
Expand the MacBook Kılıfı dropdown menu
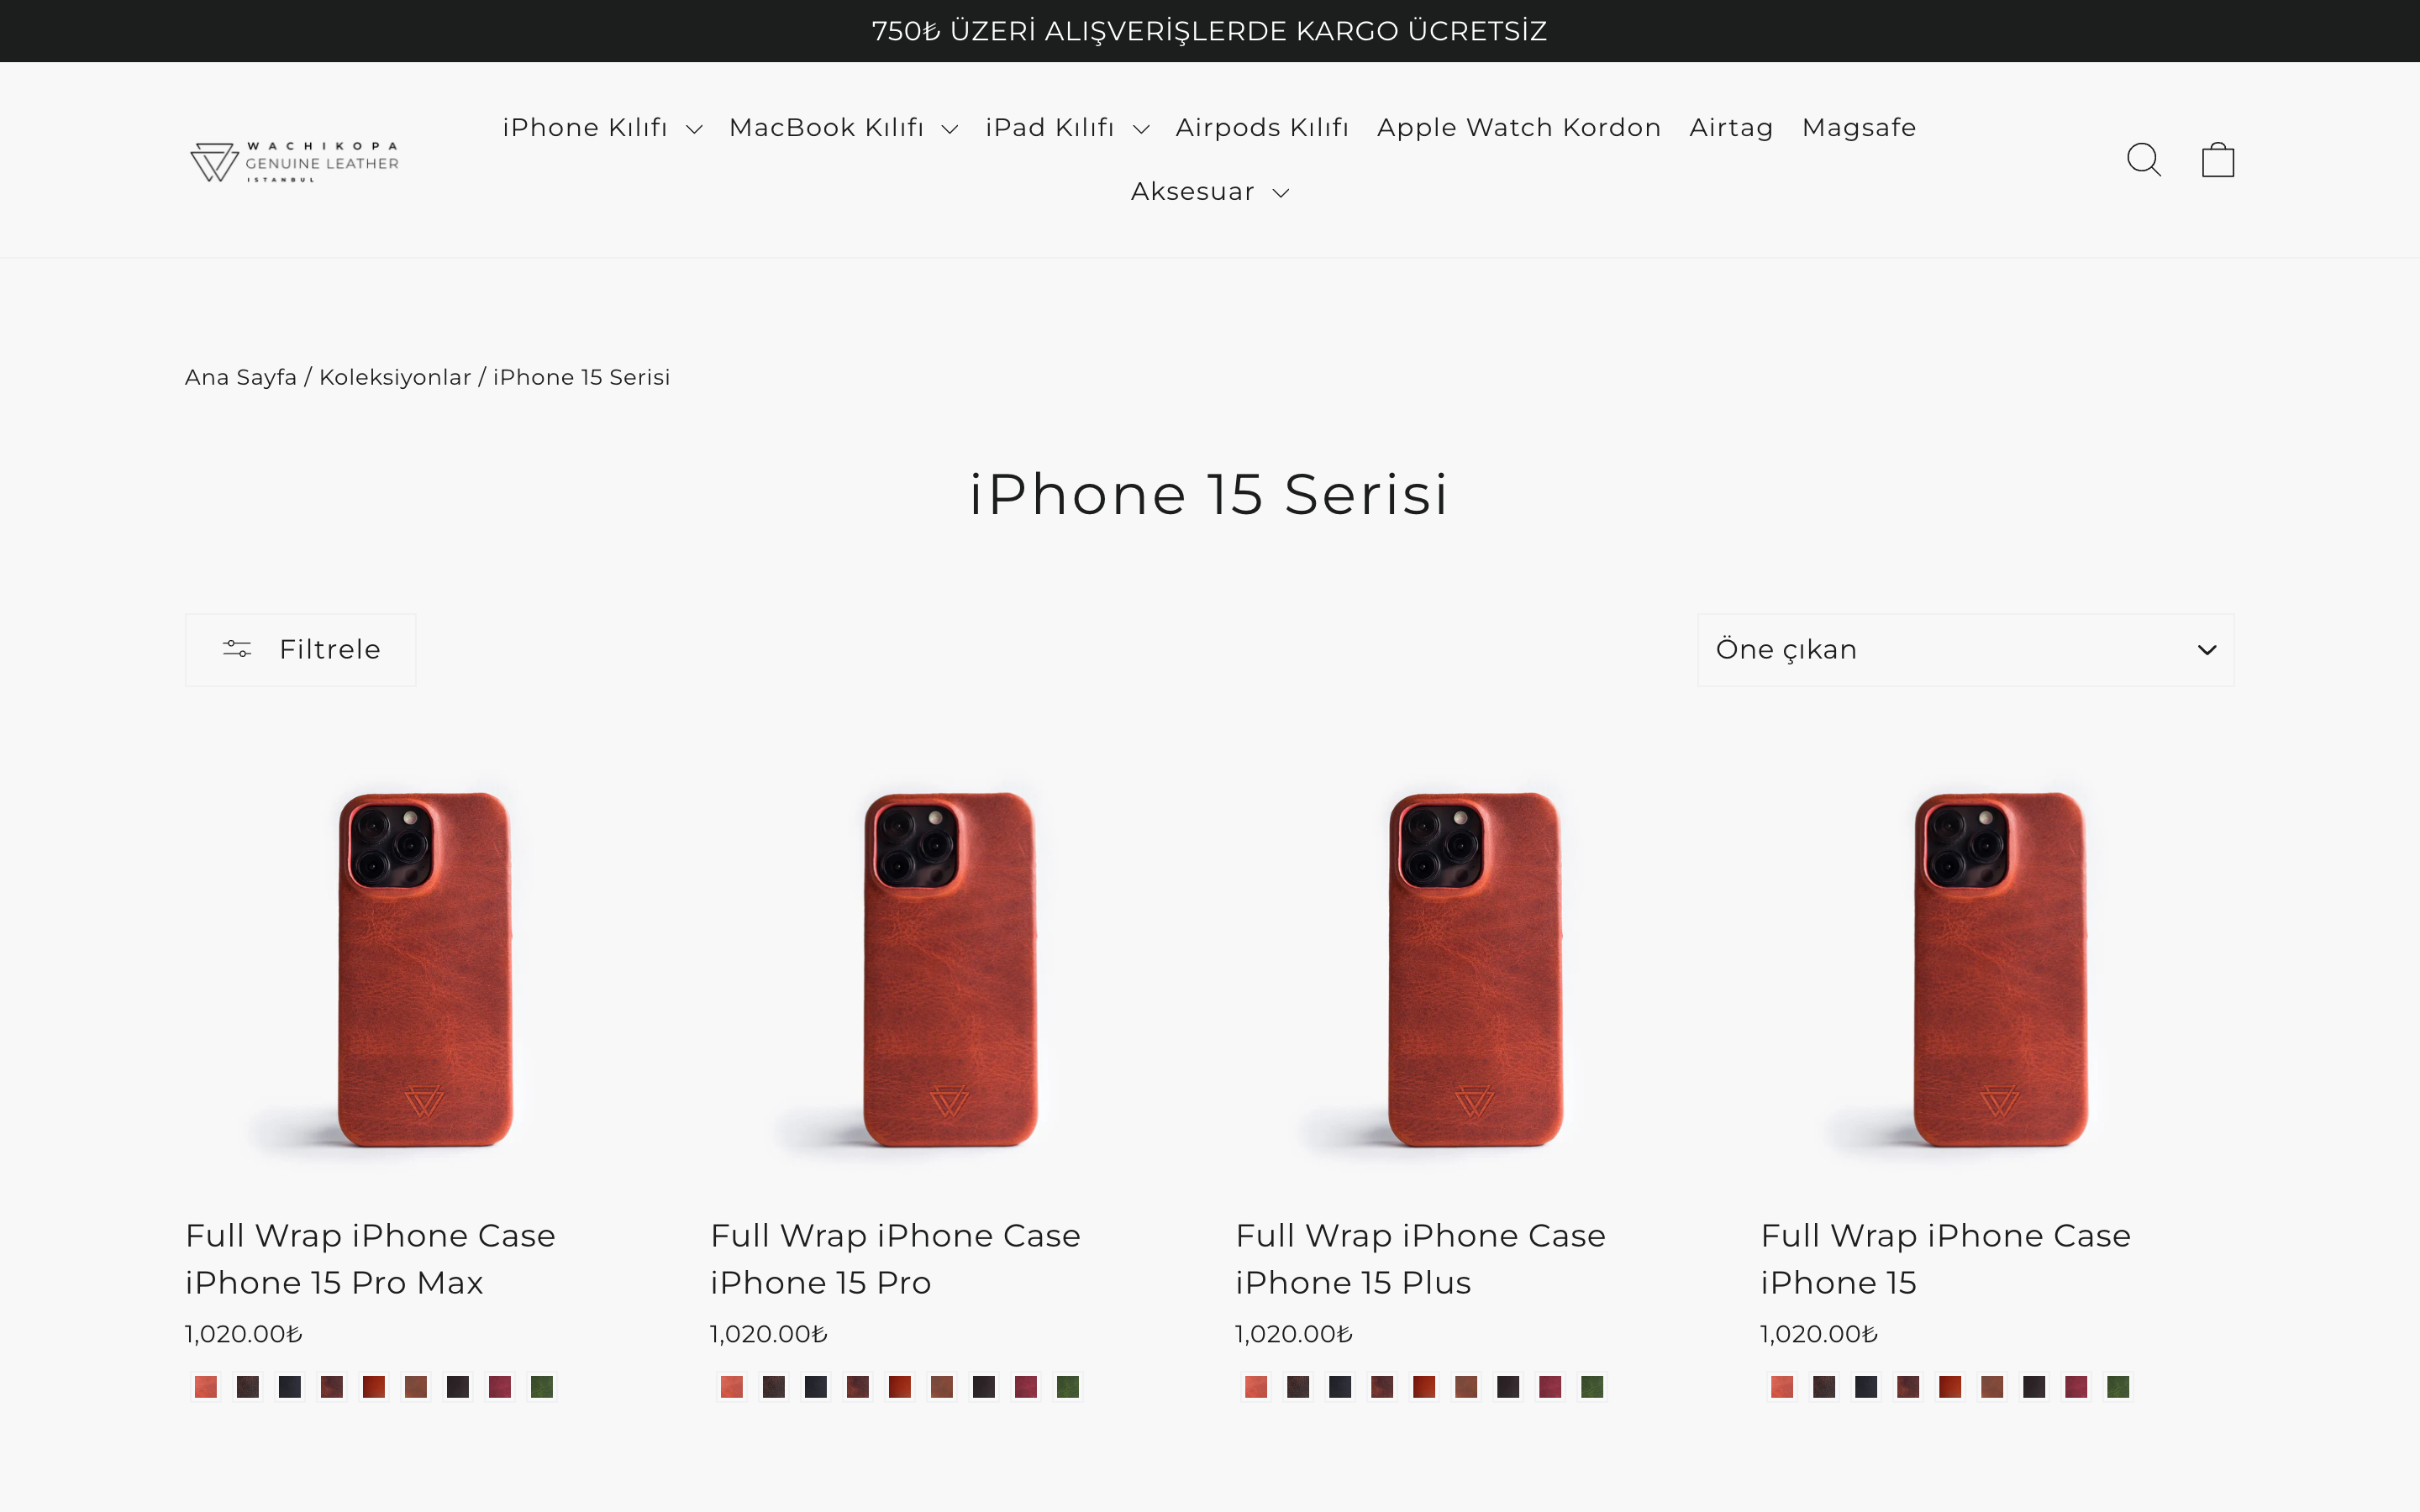pyautogui.click(x=843, y=128)
